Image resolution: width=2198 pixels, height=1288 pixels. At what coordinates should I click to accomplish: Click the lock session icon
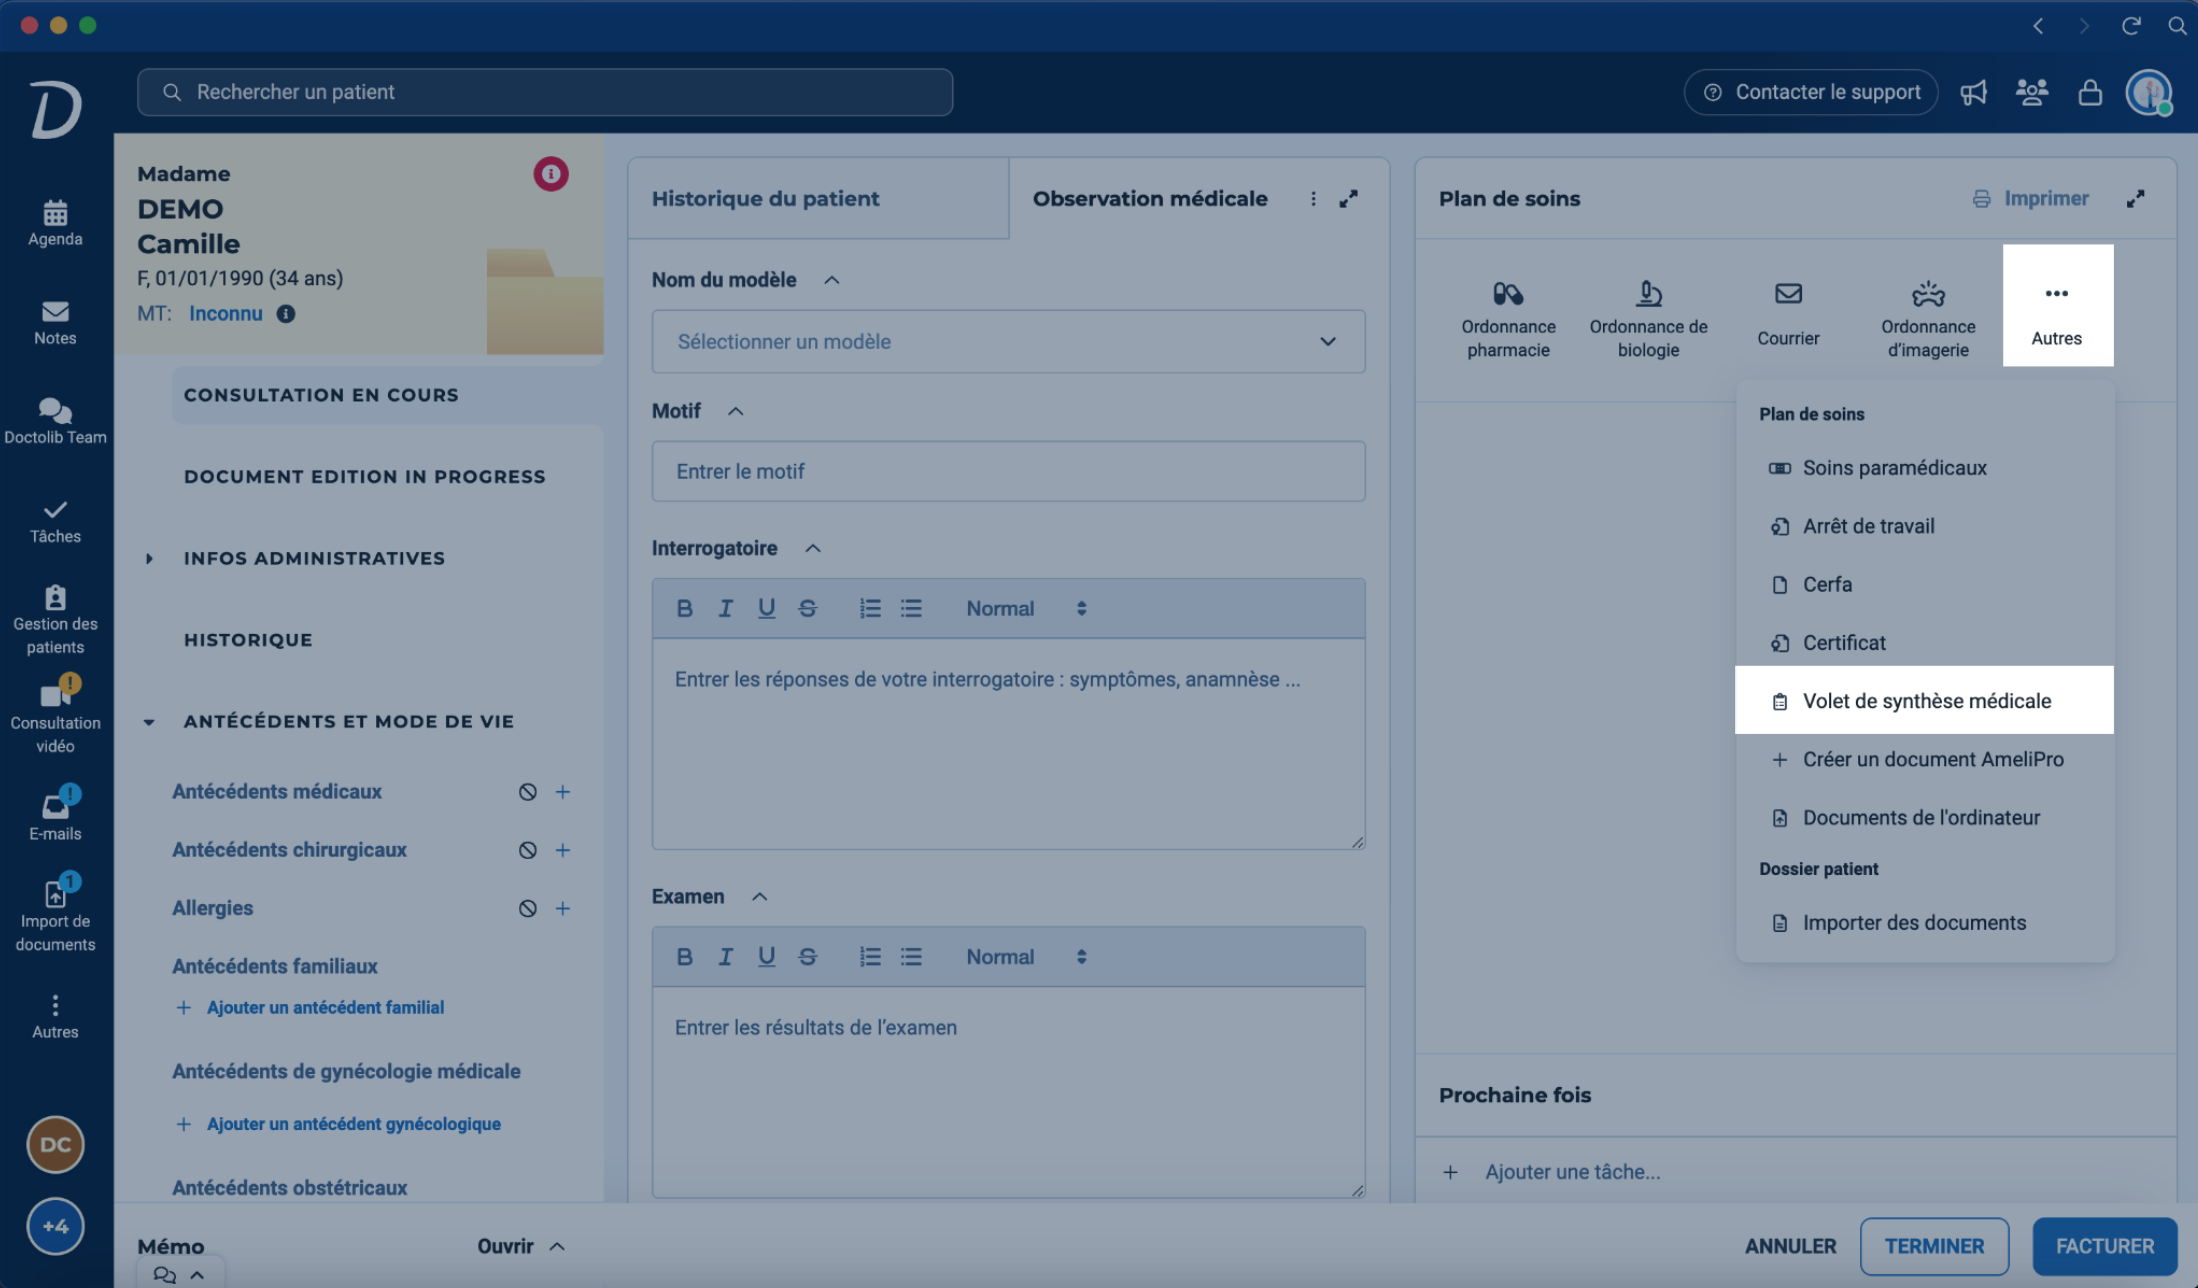[x=2090, y=92]
